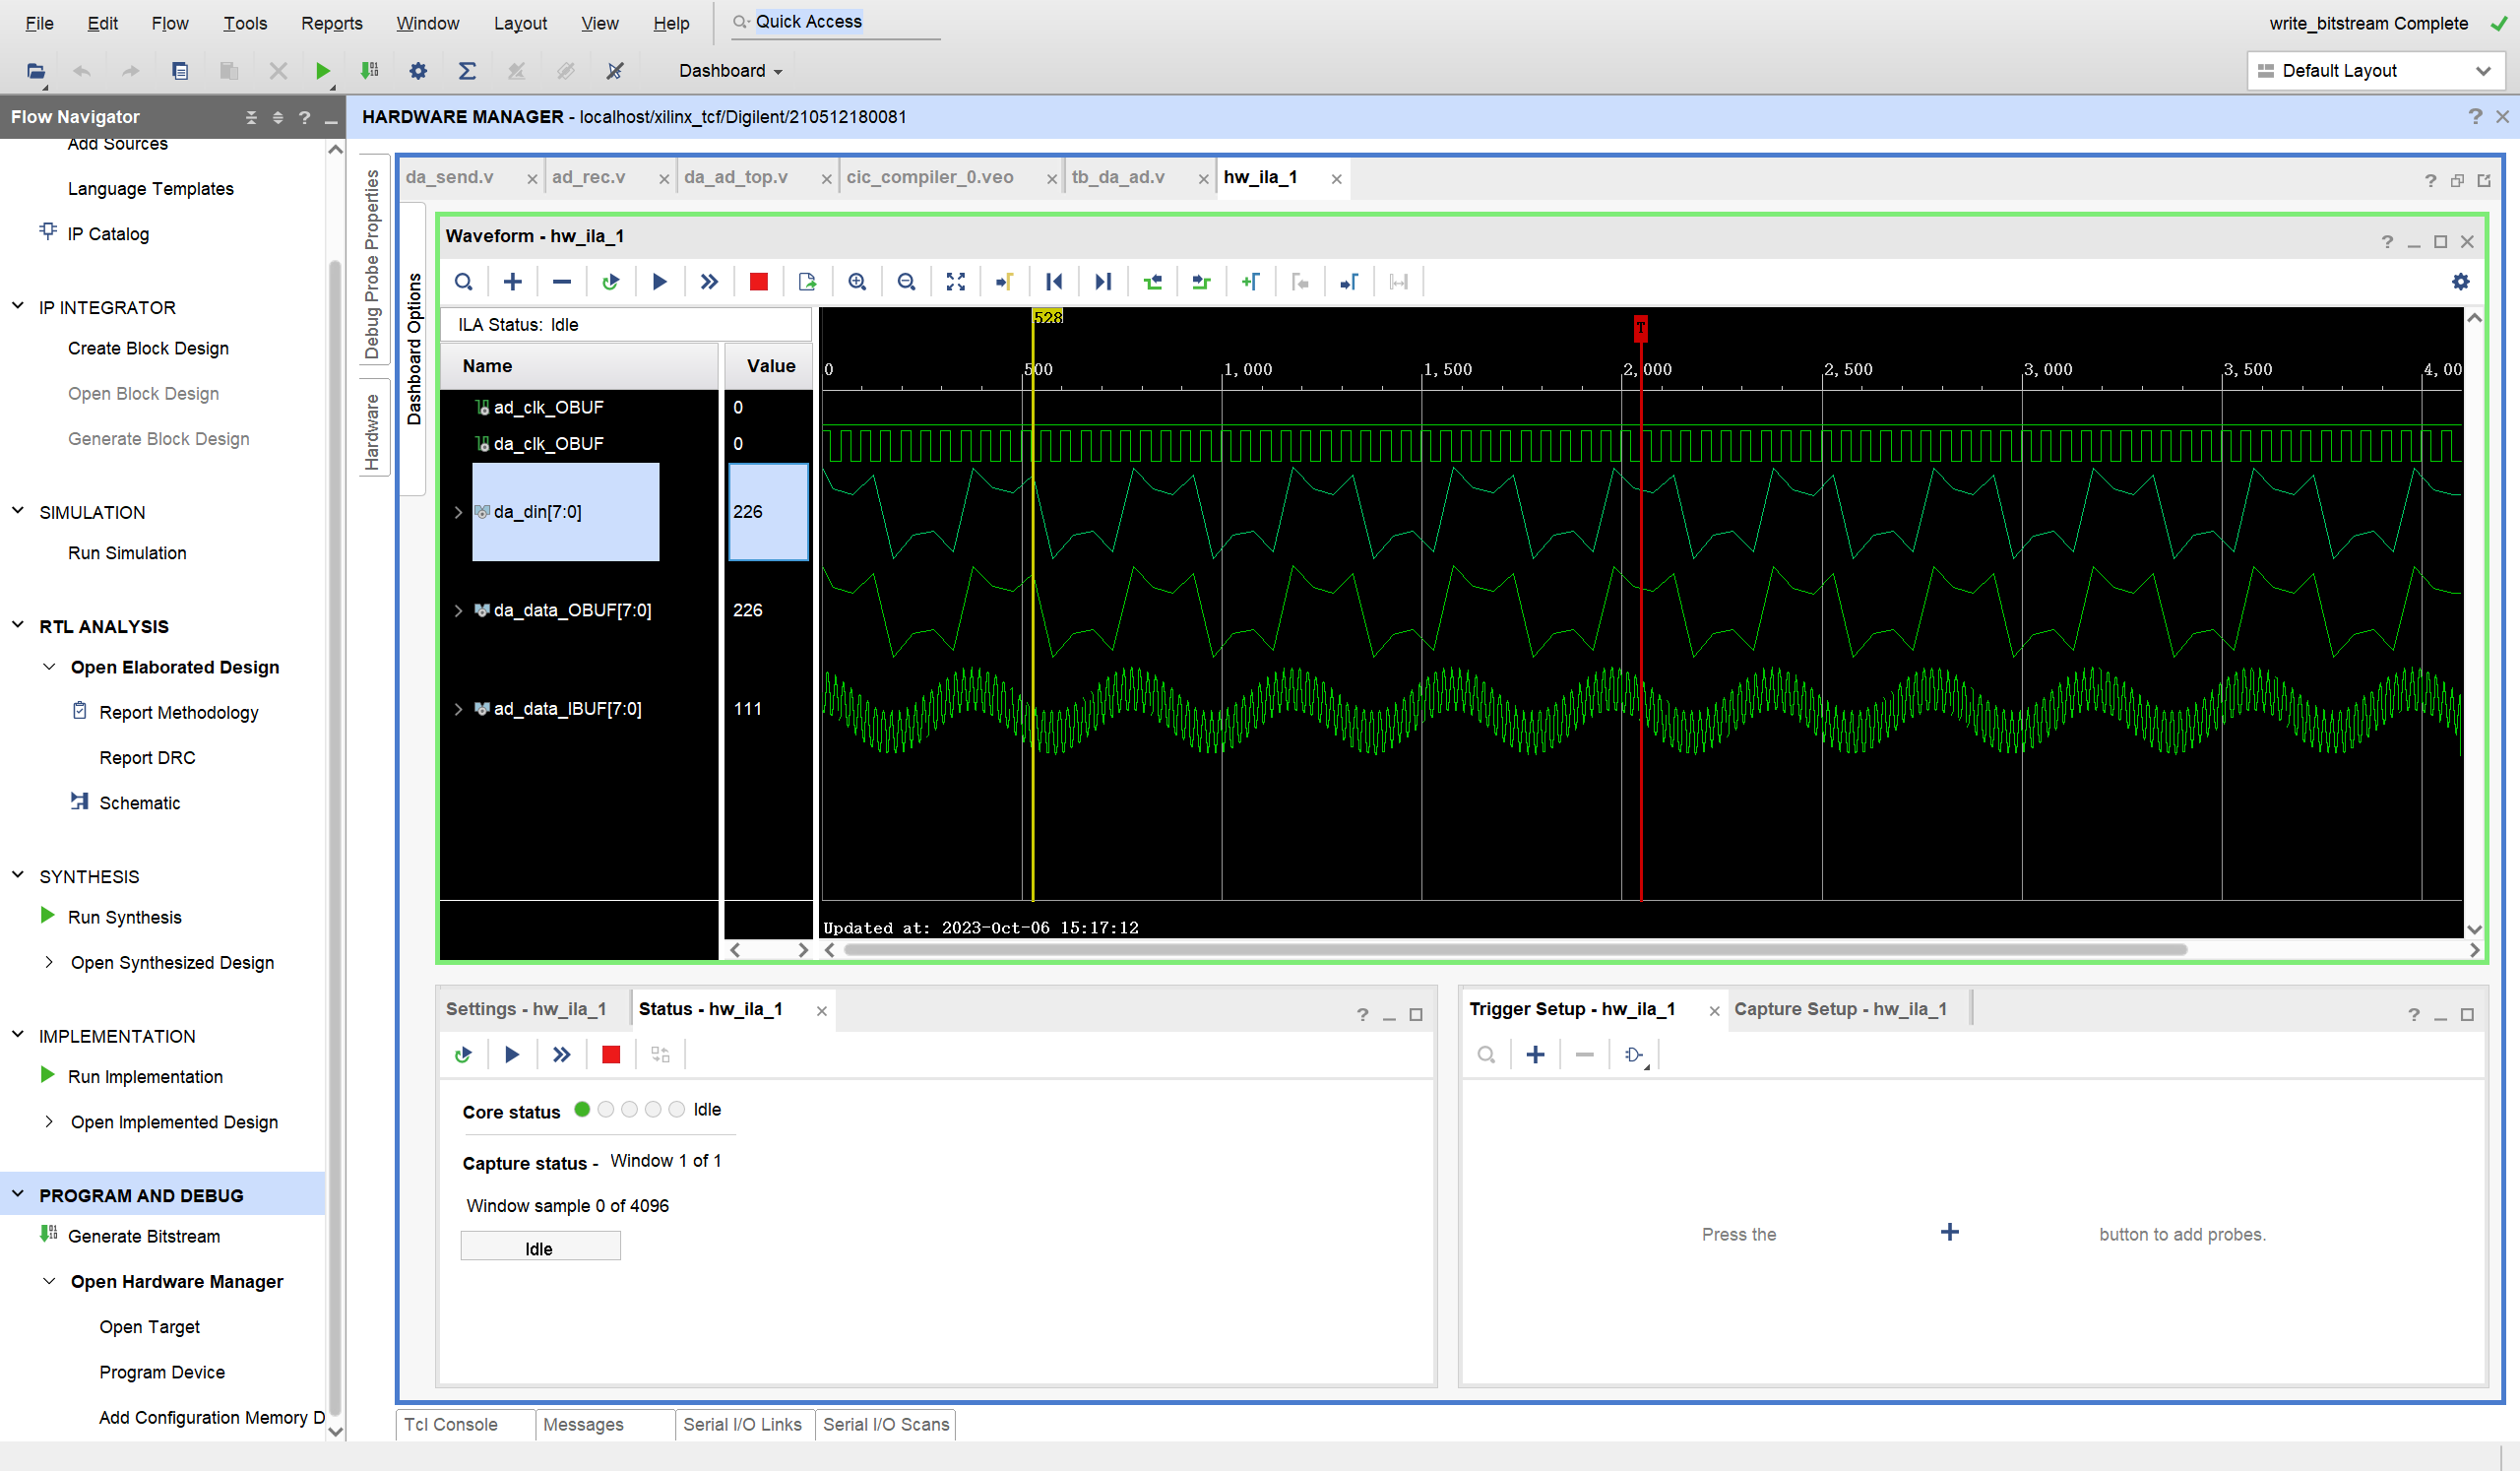Switch to the cic_compiler_0.veo tab
This screenshot has height=1471, width=2520.
tap(930, 177)
